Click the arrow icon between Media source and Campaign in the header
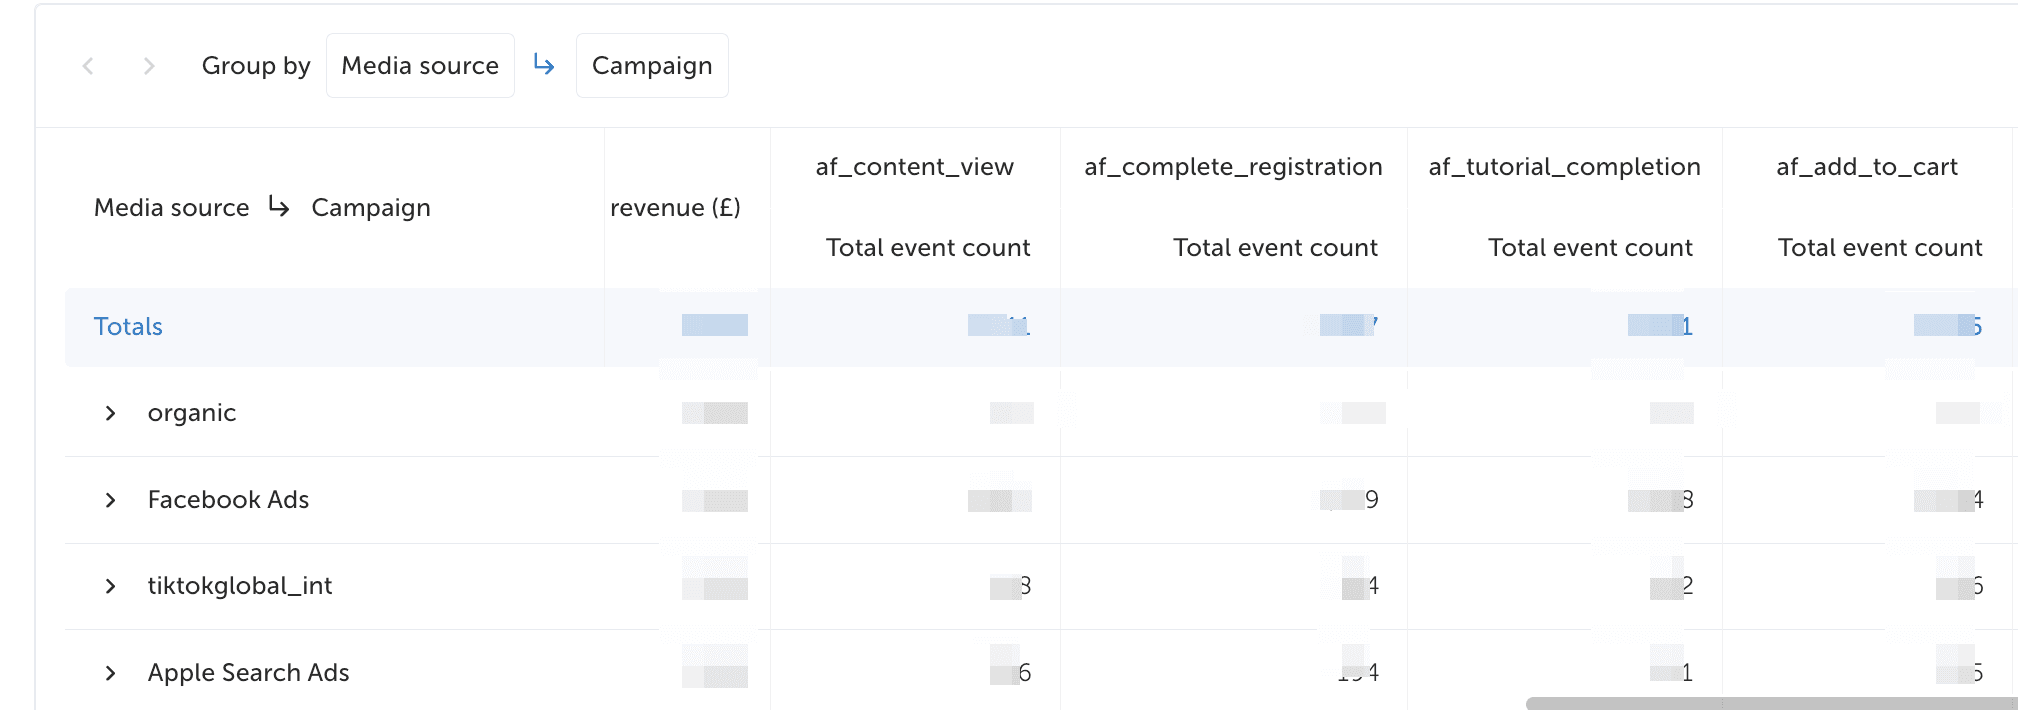This screenshot has width=2018, height=710. coord(279,207)
